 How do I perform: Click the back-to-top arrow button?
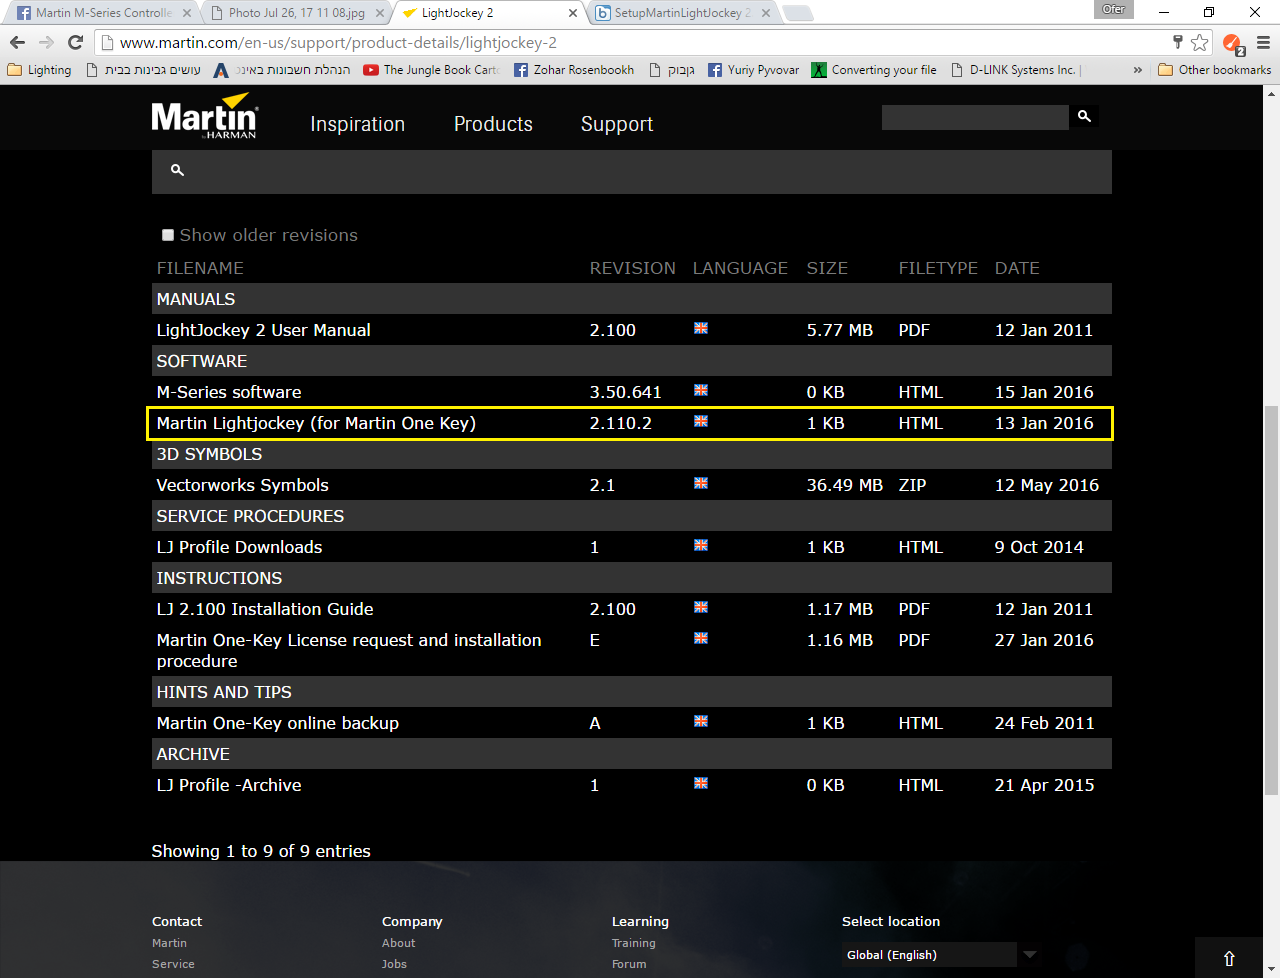(x=1229, y=958)
